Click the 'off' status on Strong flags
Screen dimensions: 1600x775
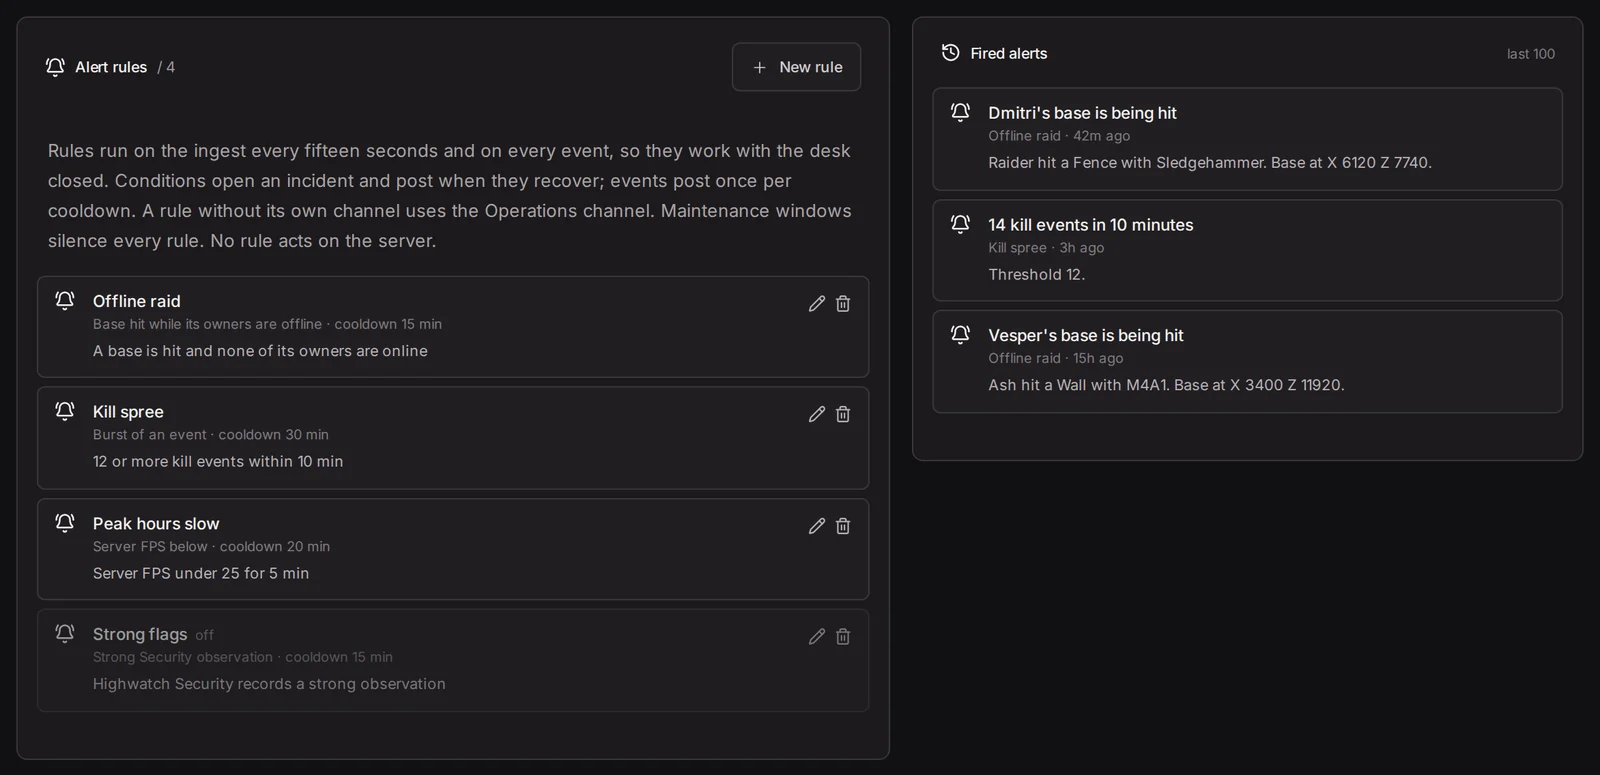click(x=205, y=635)
